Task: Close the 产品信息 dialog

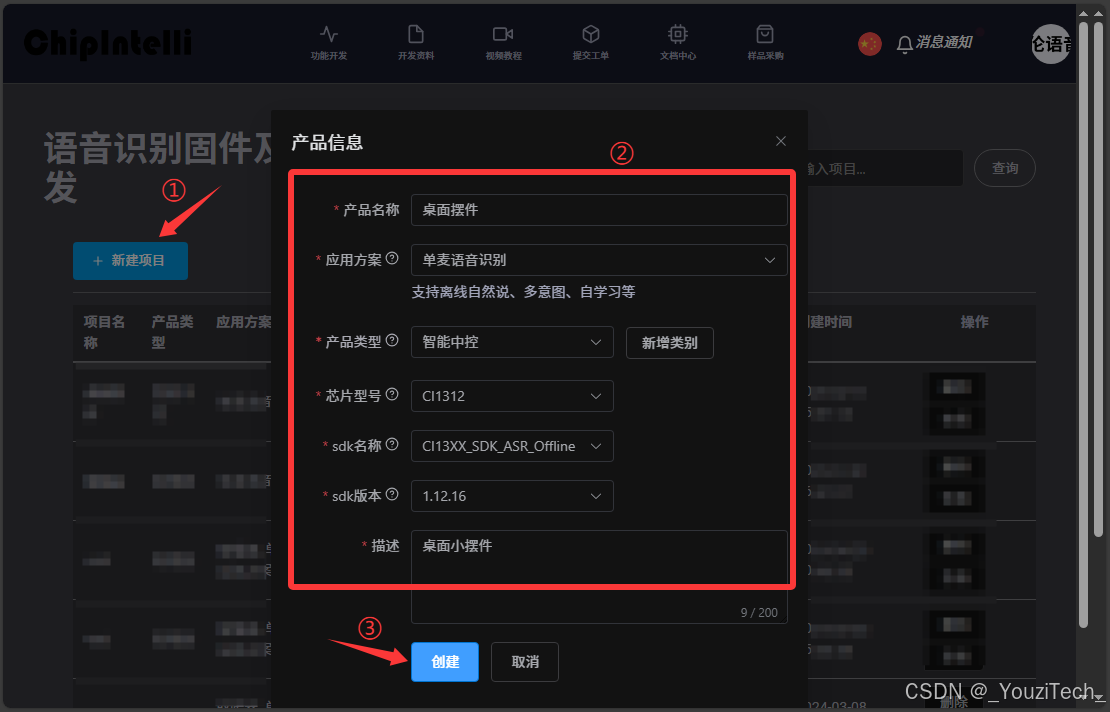Action: pos(781,141)
